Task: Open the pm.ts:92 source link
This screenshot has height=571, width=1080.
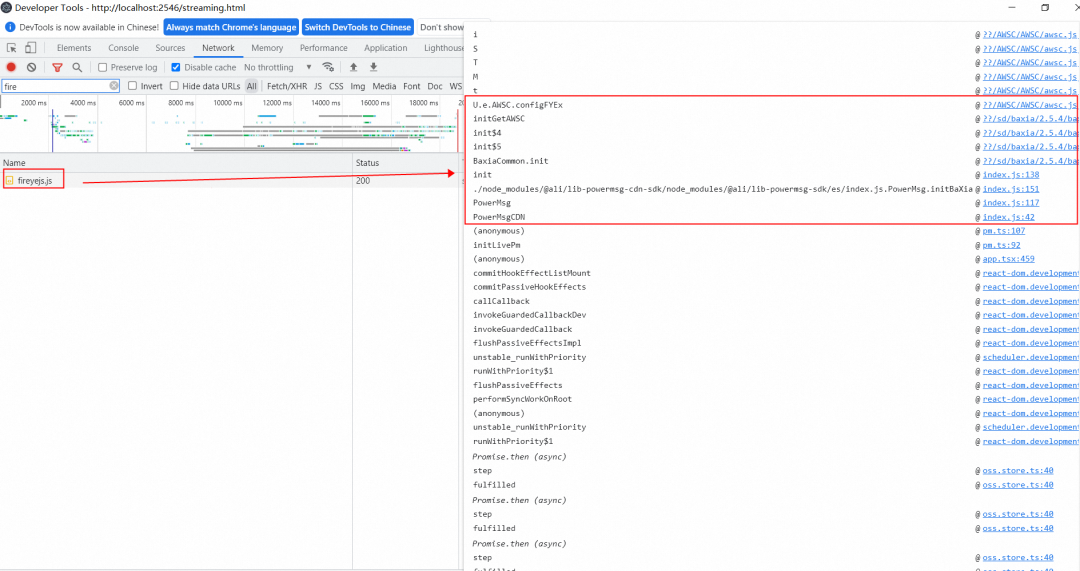Action: point(1001,245)
